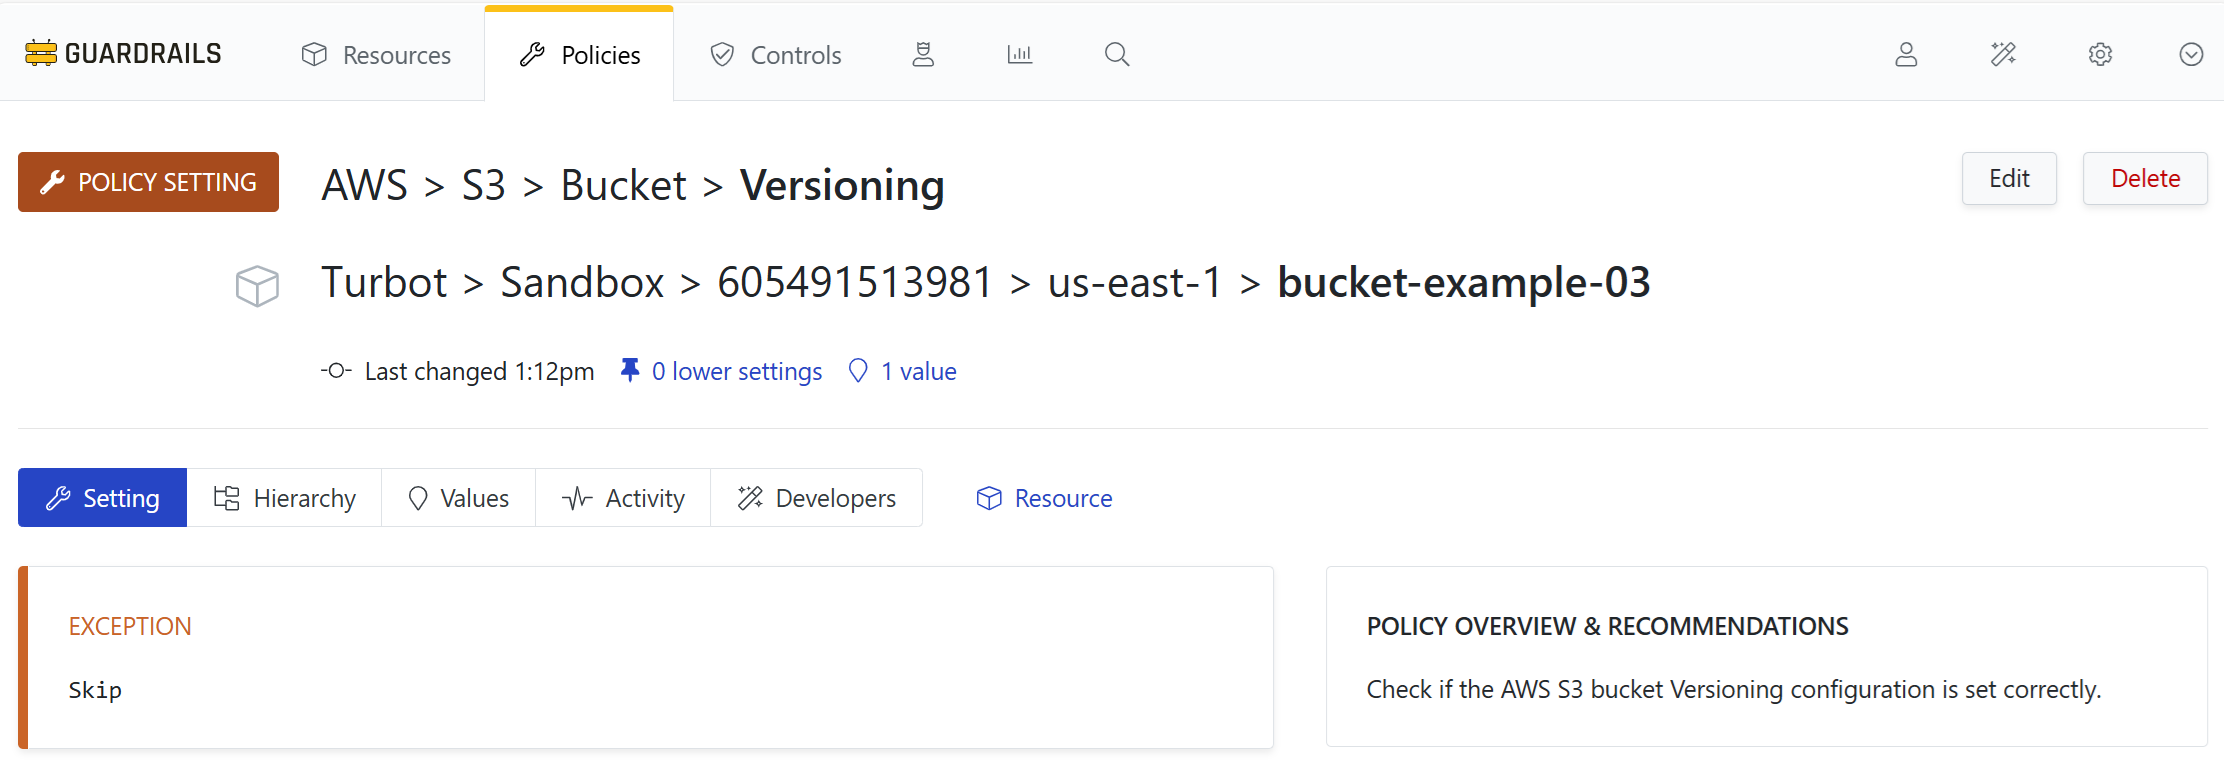Expand the circled chevron dropdown in header

click(x=2191, y=54)
